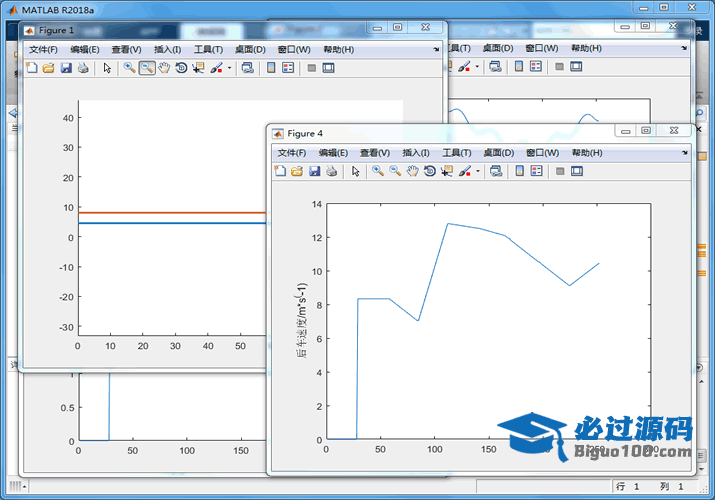Click Print icon in Figure 1 toolbar
Viewport: 715px width, 500px height.
[x=83, y=68]
